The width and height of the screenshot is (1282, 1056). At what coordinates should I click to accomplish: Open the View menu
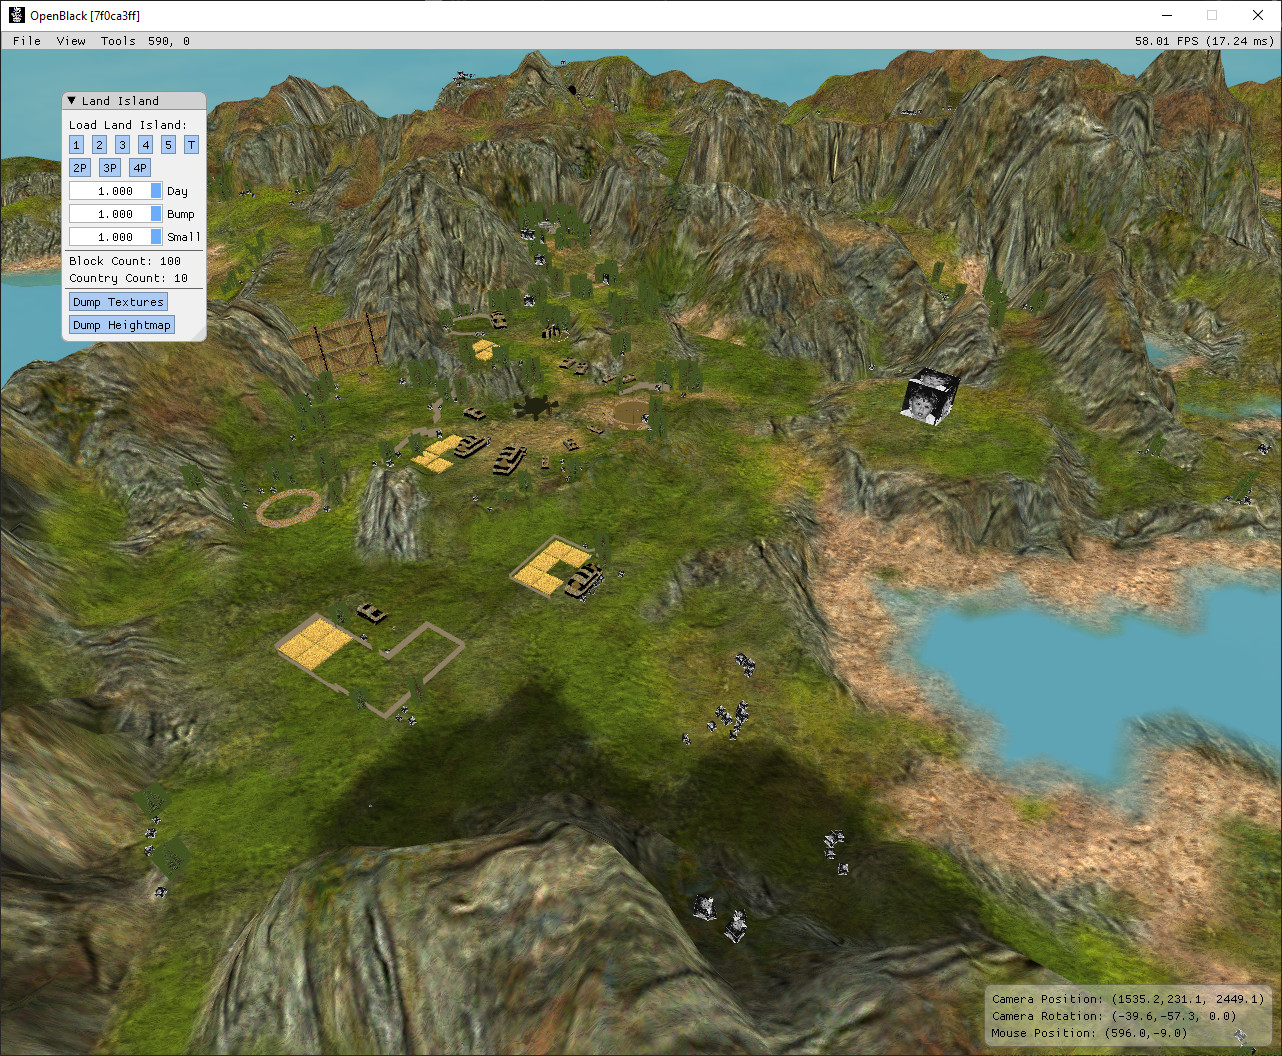[x=71, y=41]
